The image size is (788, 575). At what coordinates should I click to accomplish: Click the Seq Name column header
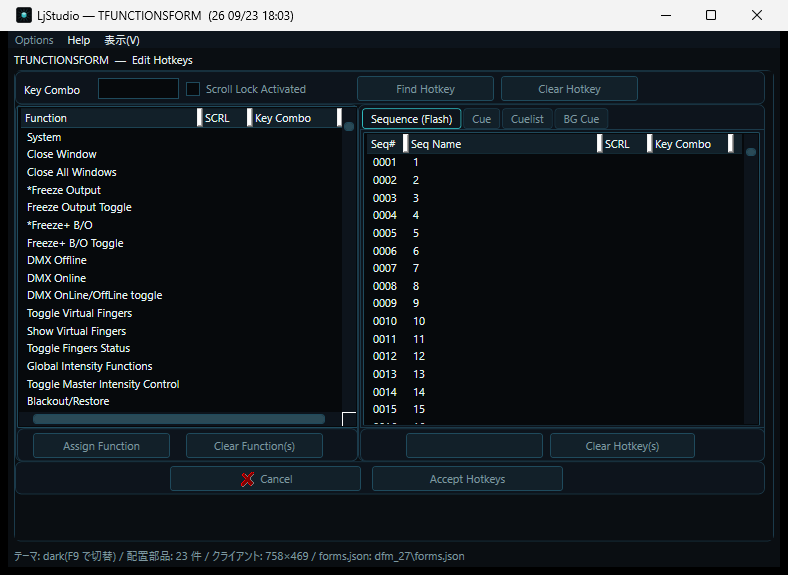click(503, 144)
